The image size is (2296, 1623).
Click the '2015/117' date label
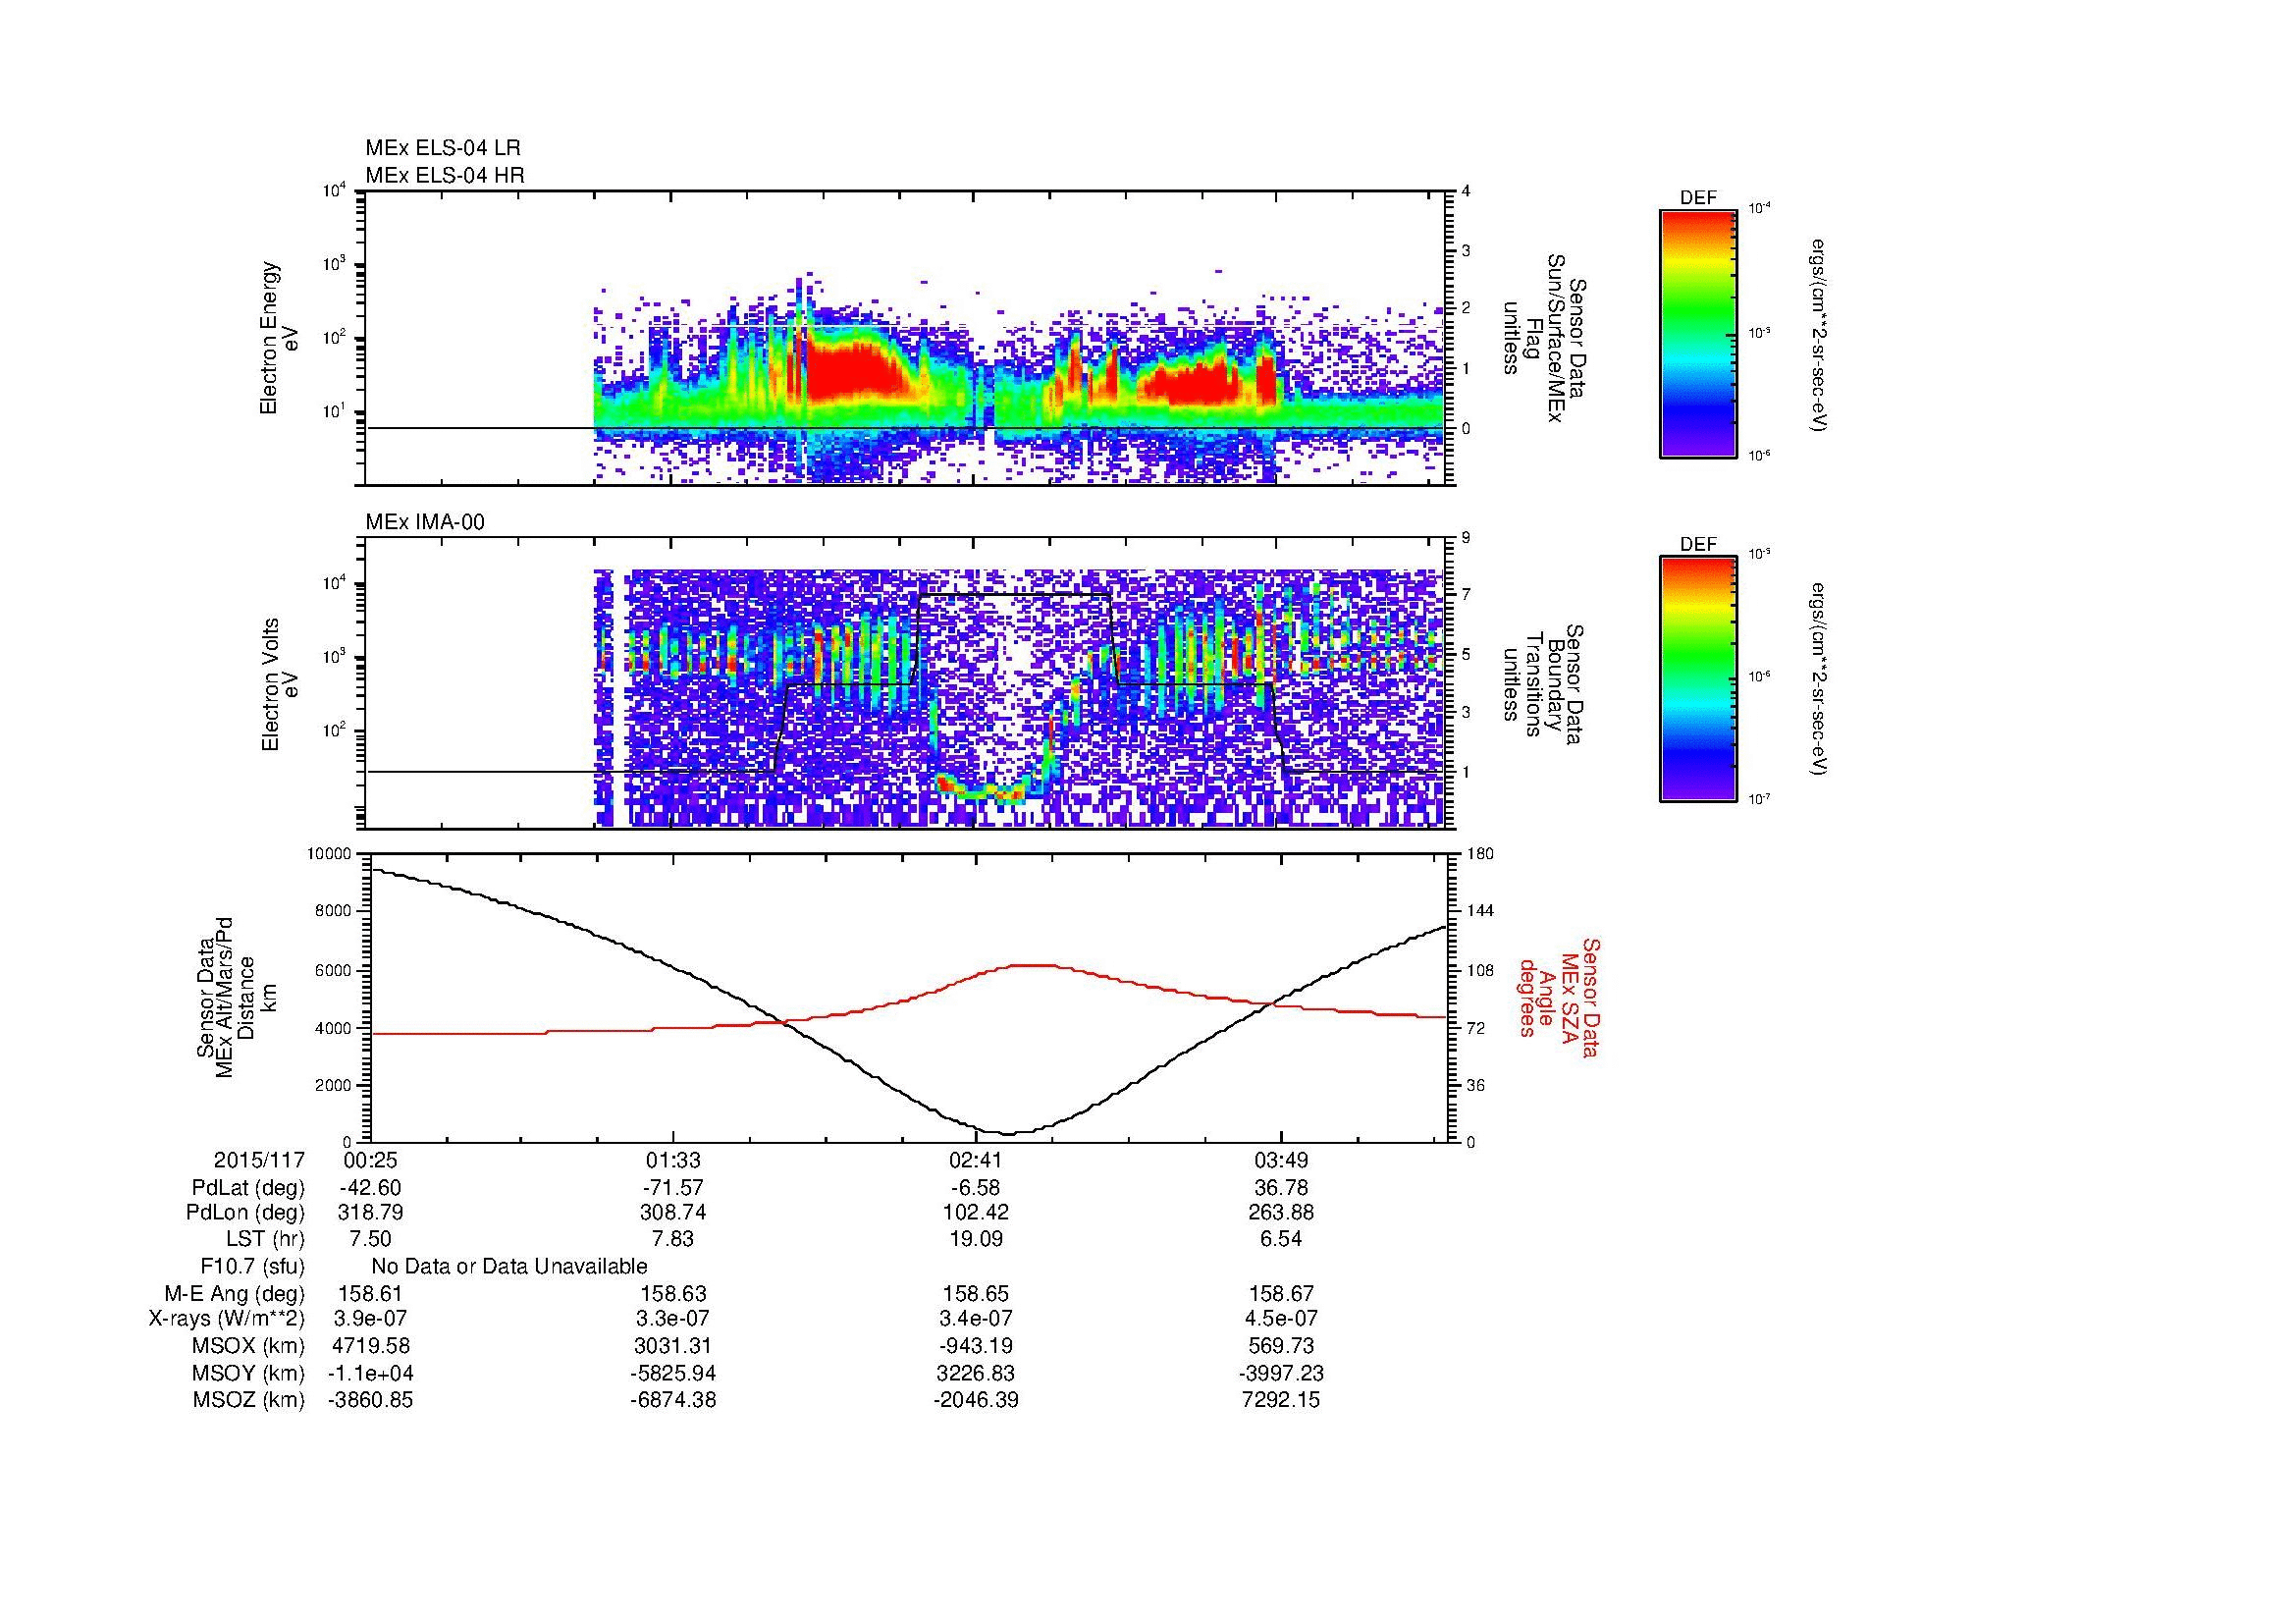259,1160
